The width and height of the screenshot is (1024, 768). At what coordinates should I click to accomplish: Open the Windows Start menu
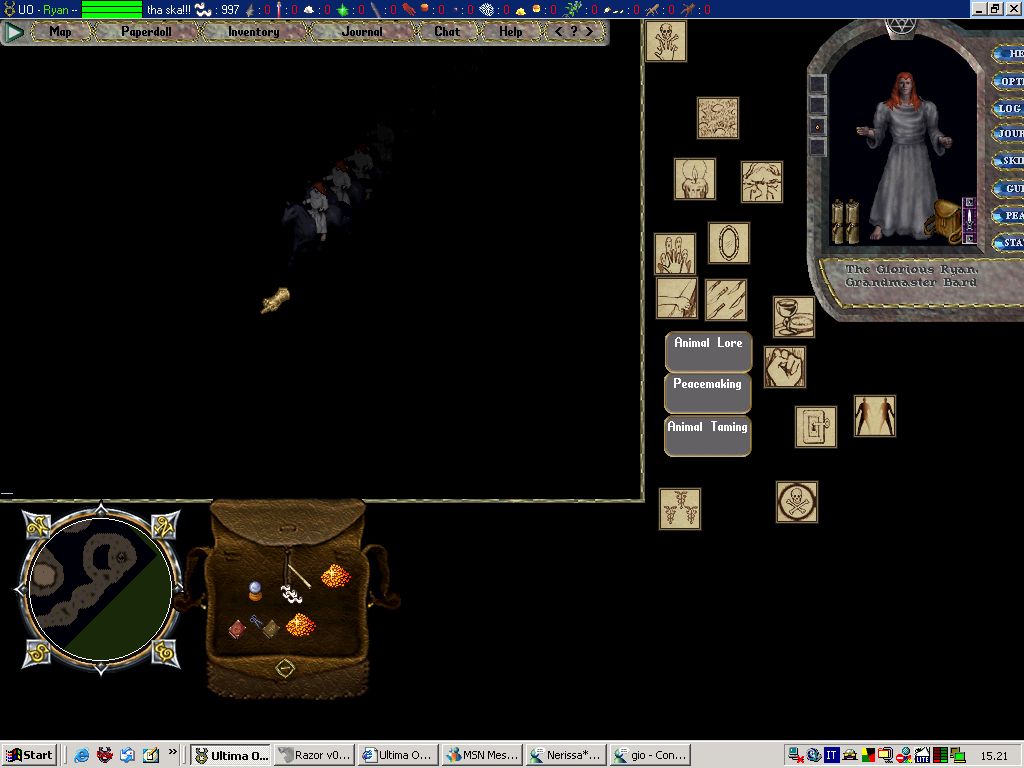click(x=29, y=755)
